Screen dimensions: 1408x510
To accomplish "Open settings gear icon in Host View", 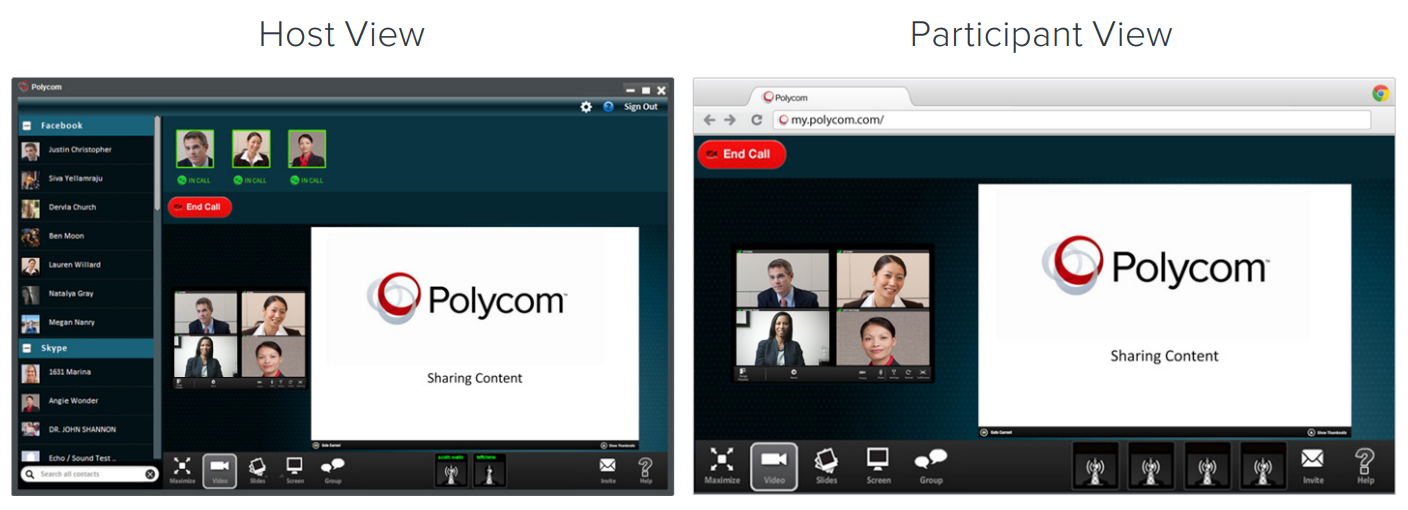I will pos(586,106).
